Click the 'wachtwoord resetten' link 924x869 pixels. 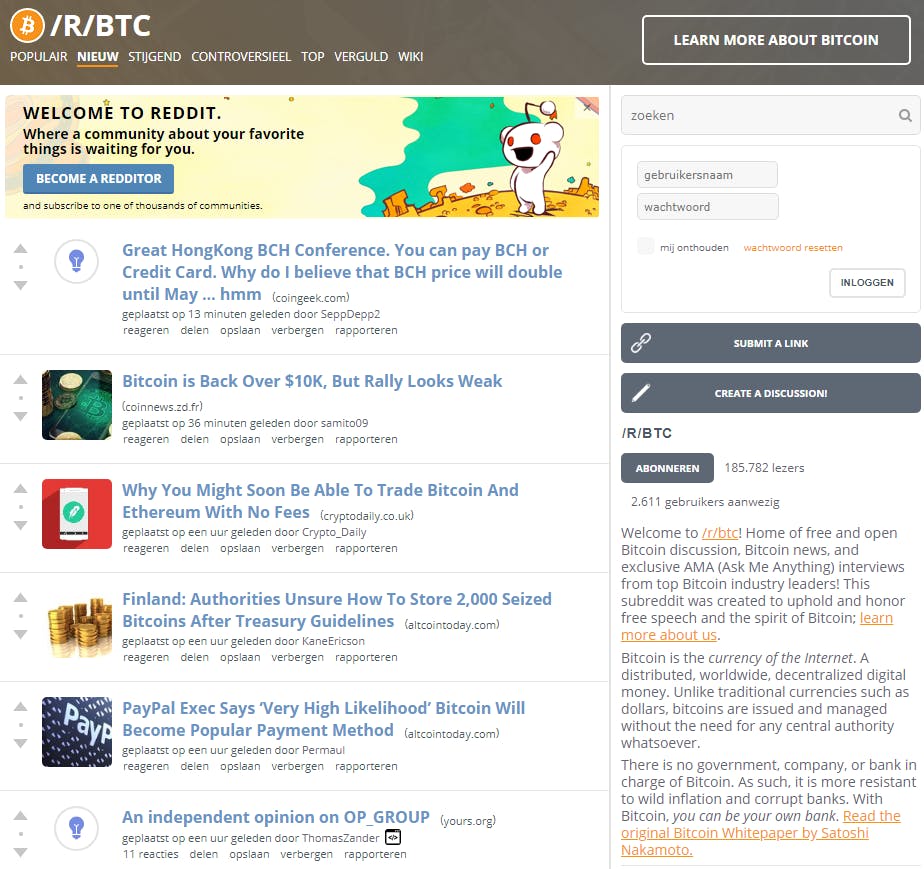coord(793,247)
